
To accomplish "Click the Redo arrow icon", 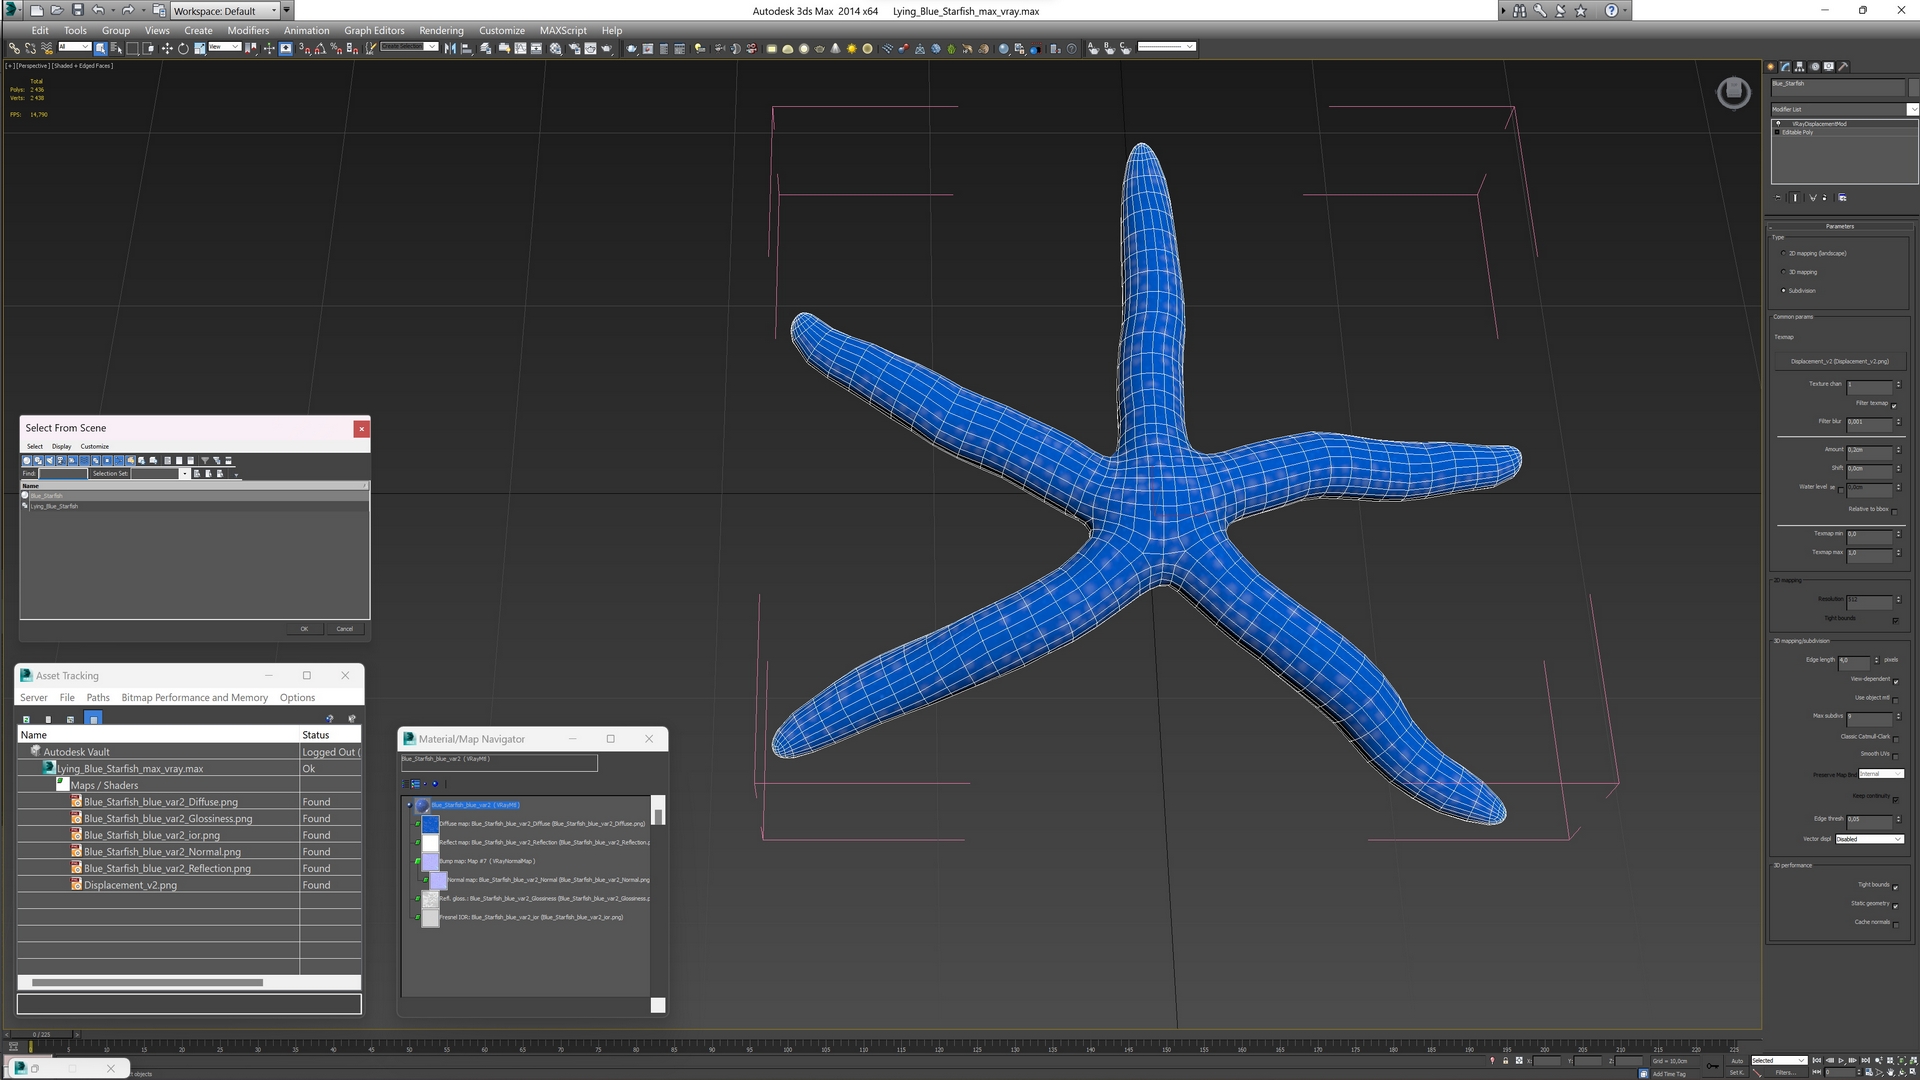I will click(x=127, y=10).
